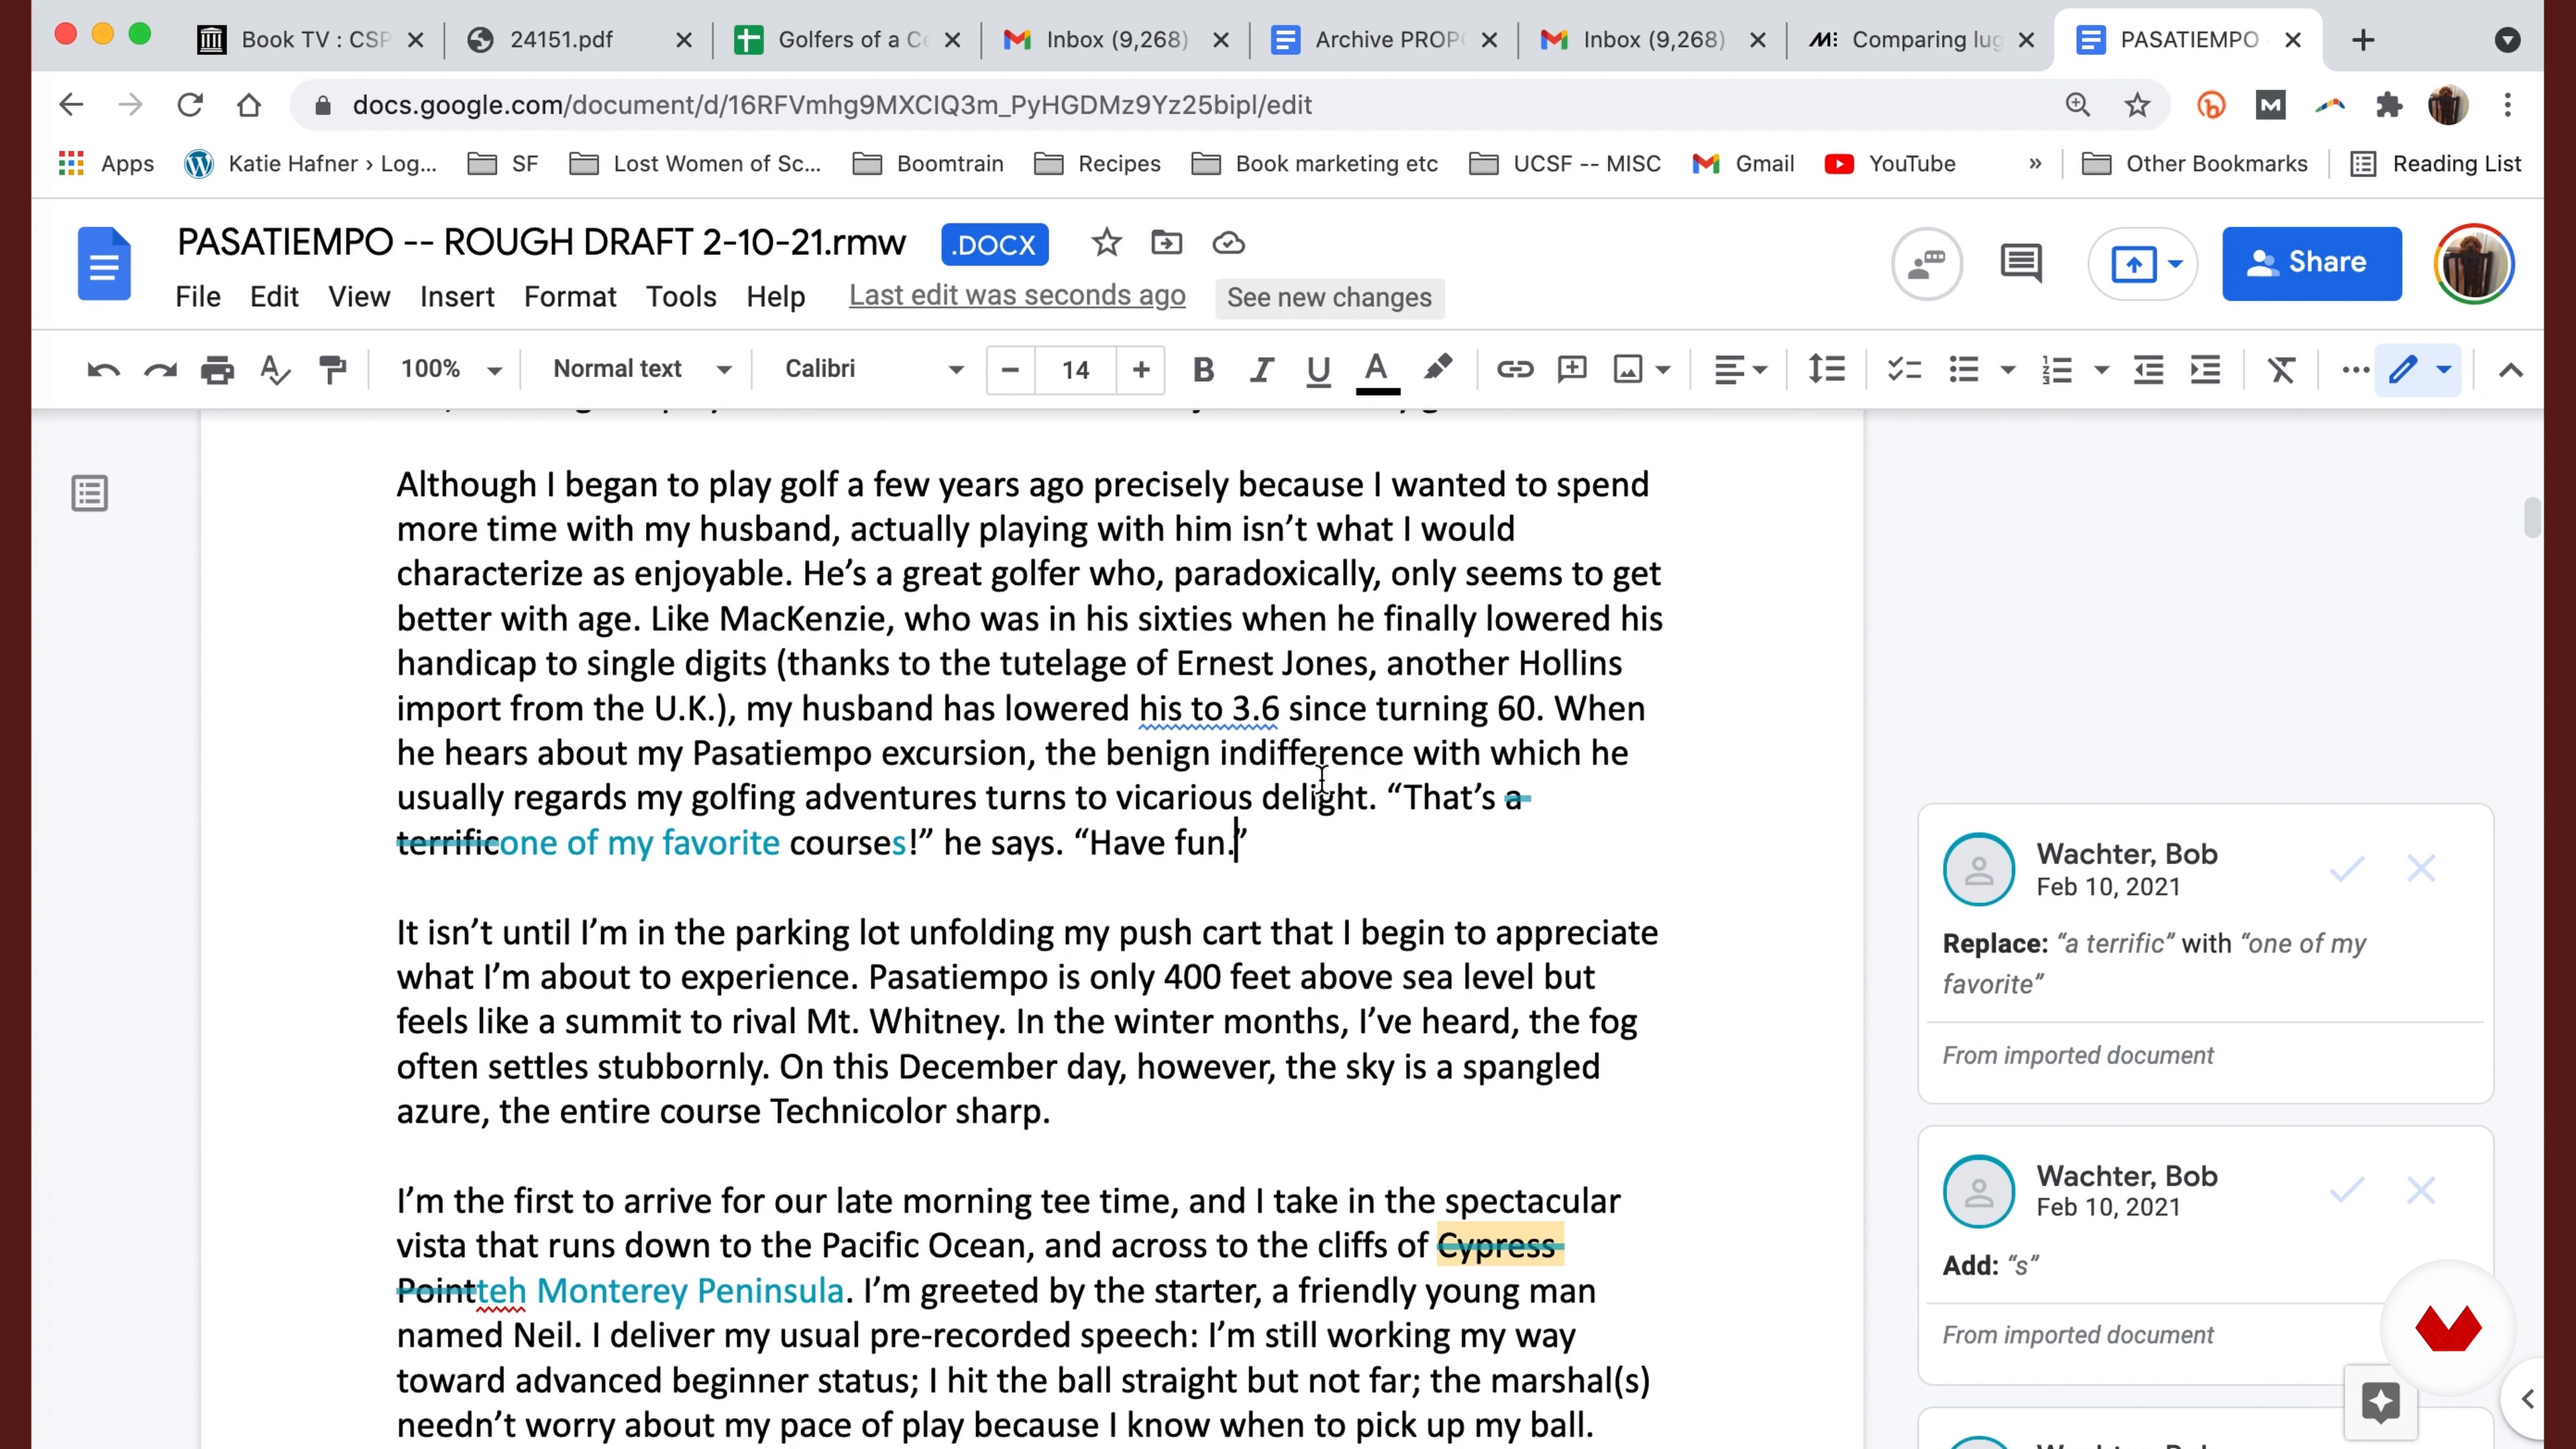The height and width of the screenshot is (1449, 2576).
Task: Hide the menus with up chevron
Action: [x=2510, y=370]
